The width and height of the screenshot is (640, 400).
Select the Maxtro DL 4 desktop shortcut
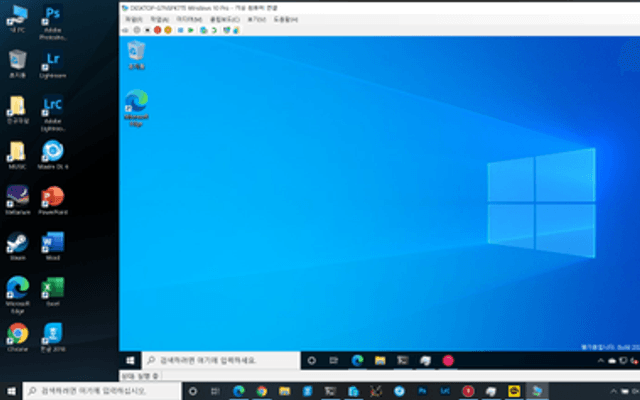click(53, 155)
